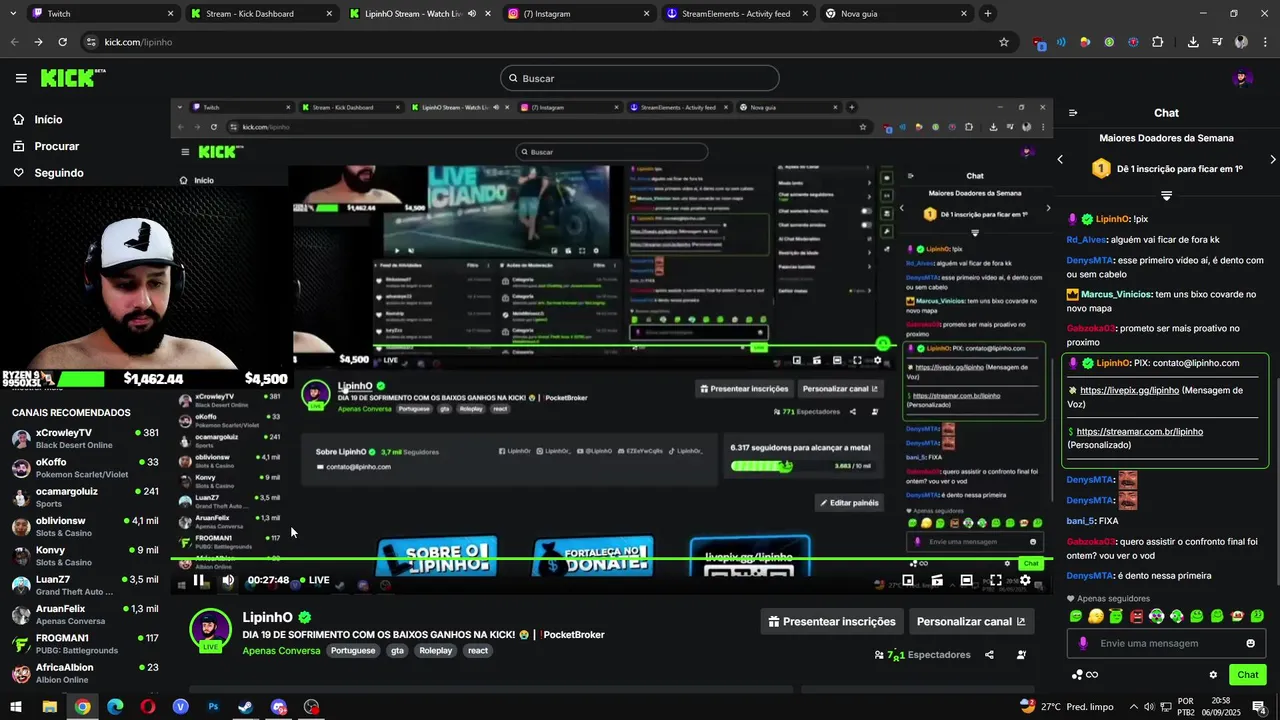This screenshot has height=720, width=1280.
Task: Toggle theater mode on the player
Action: tap(966, 580)
